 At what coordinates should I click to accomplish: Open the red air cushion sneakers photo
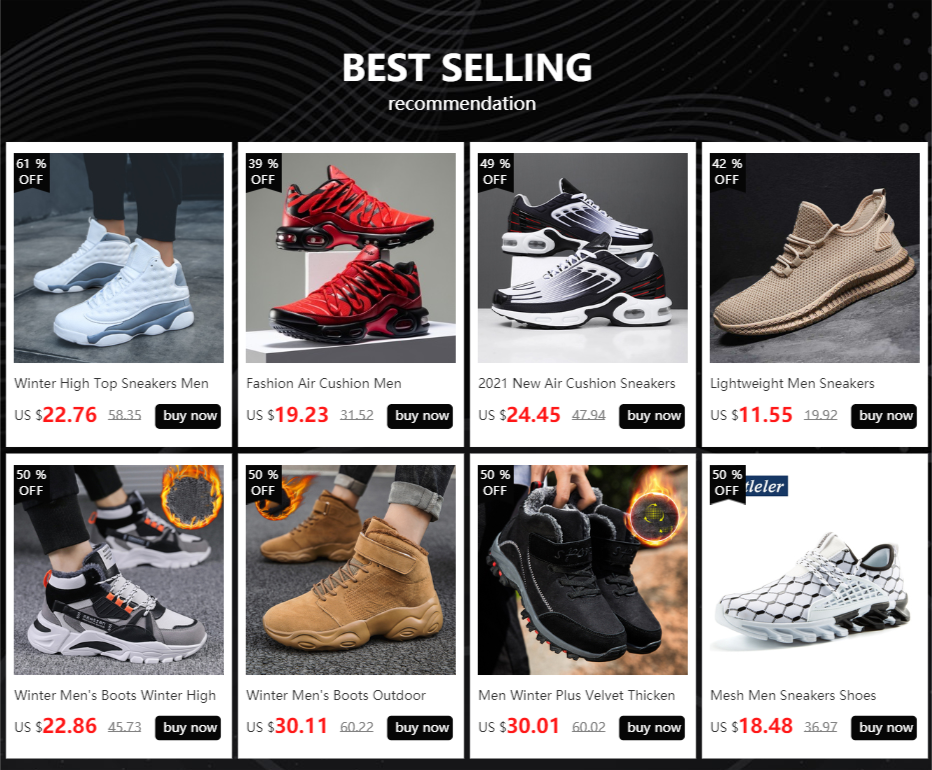coord(351,257)
